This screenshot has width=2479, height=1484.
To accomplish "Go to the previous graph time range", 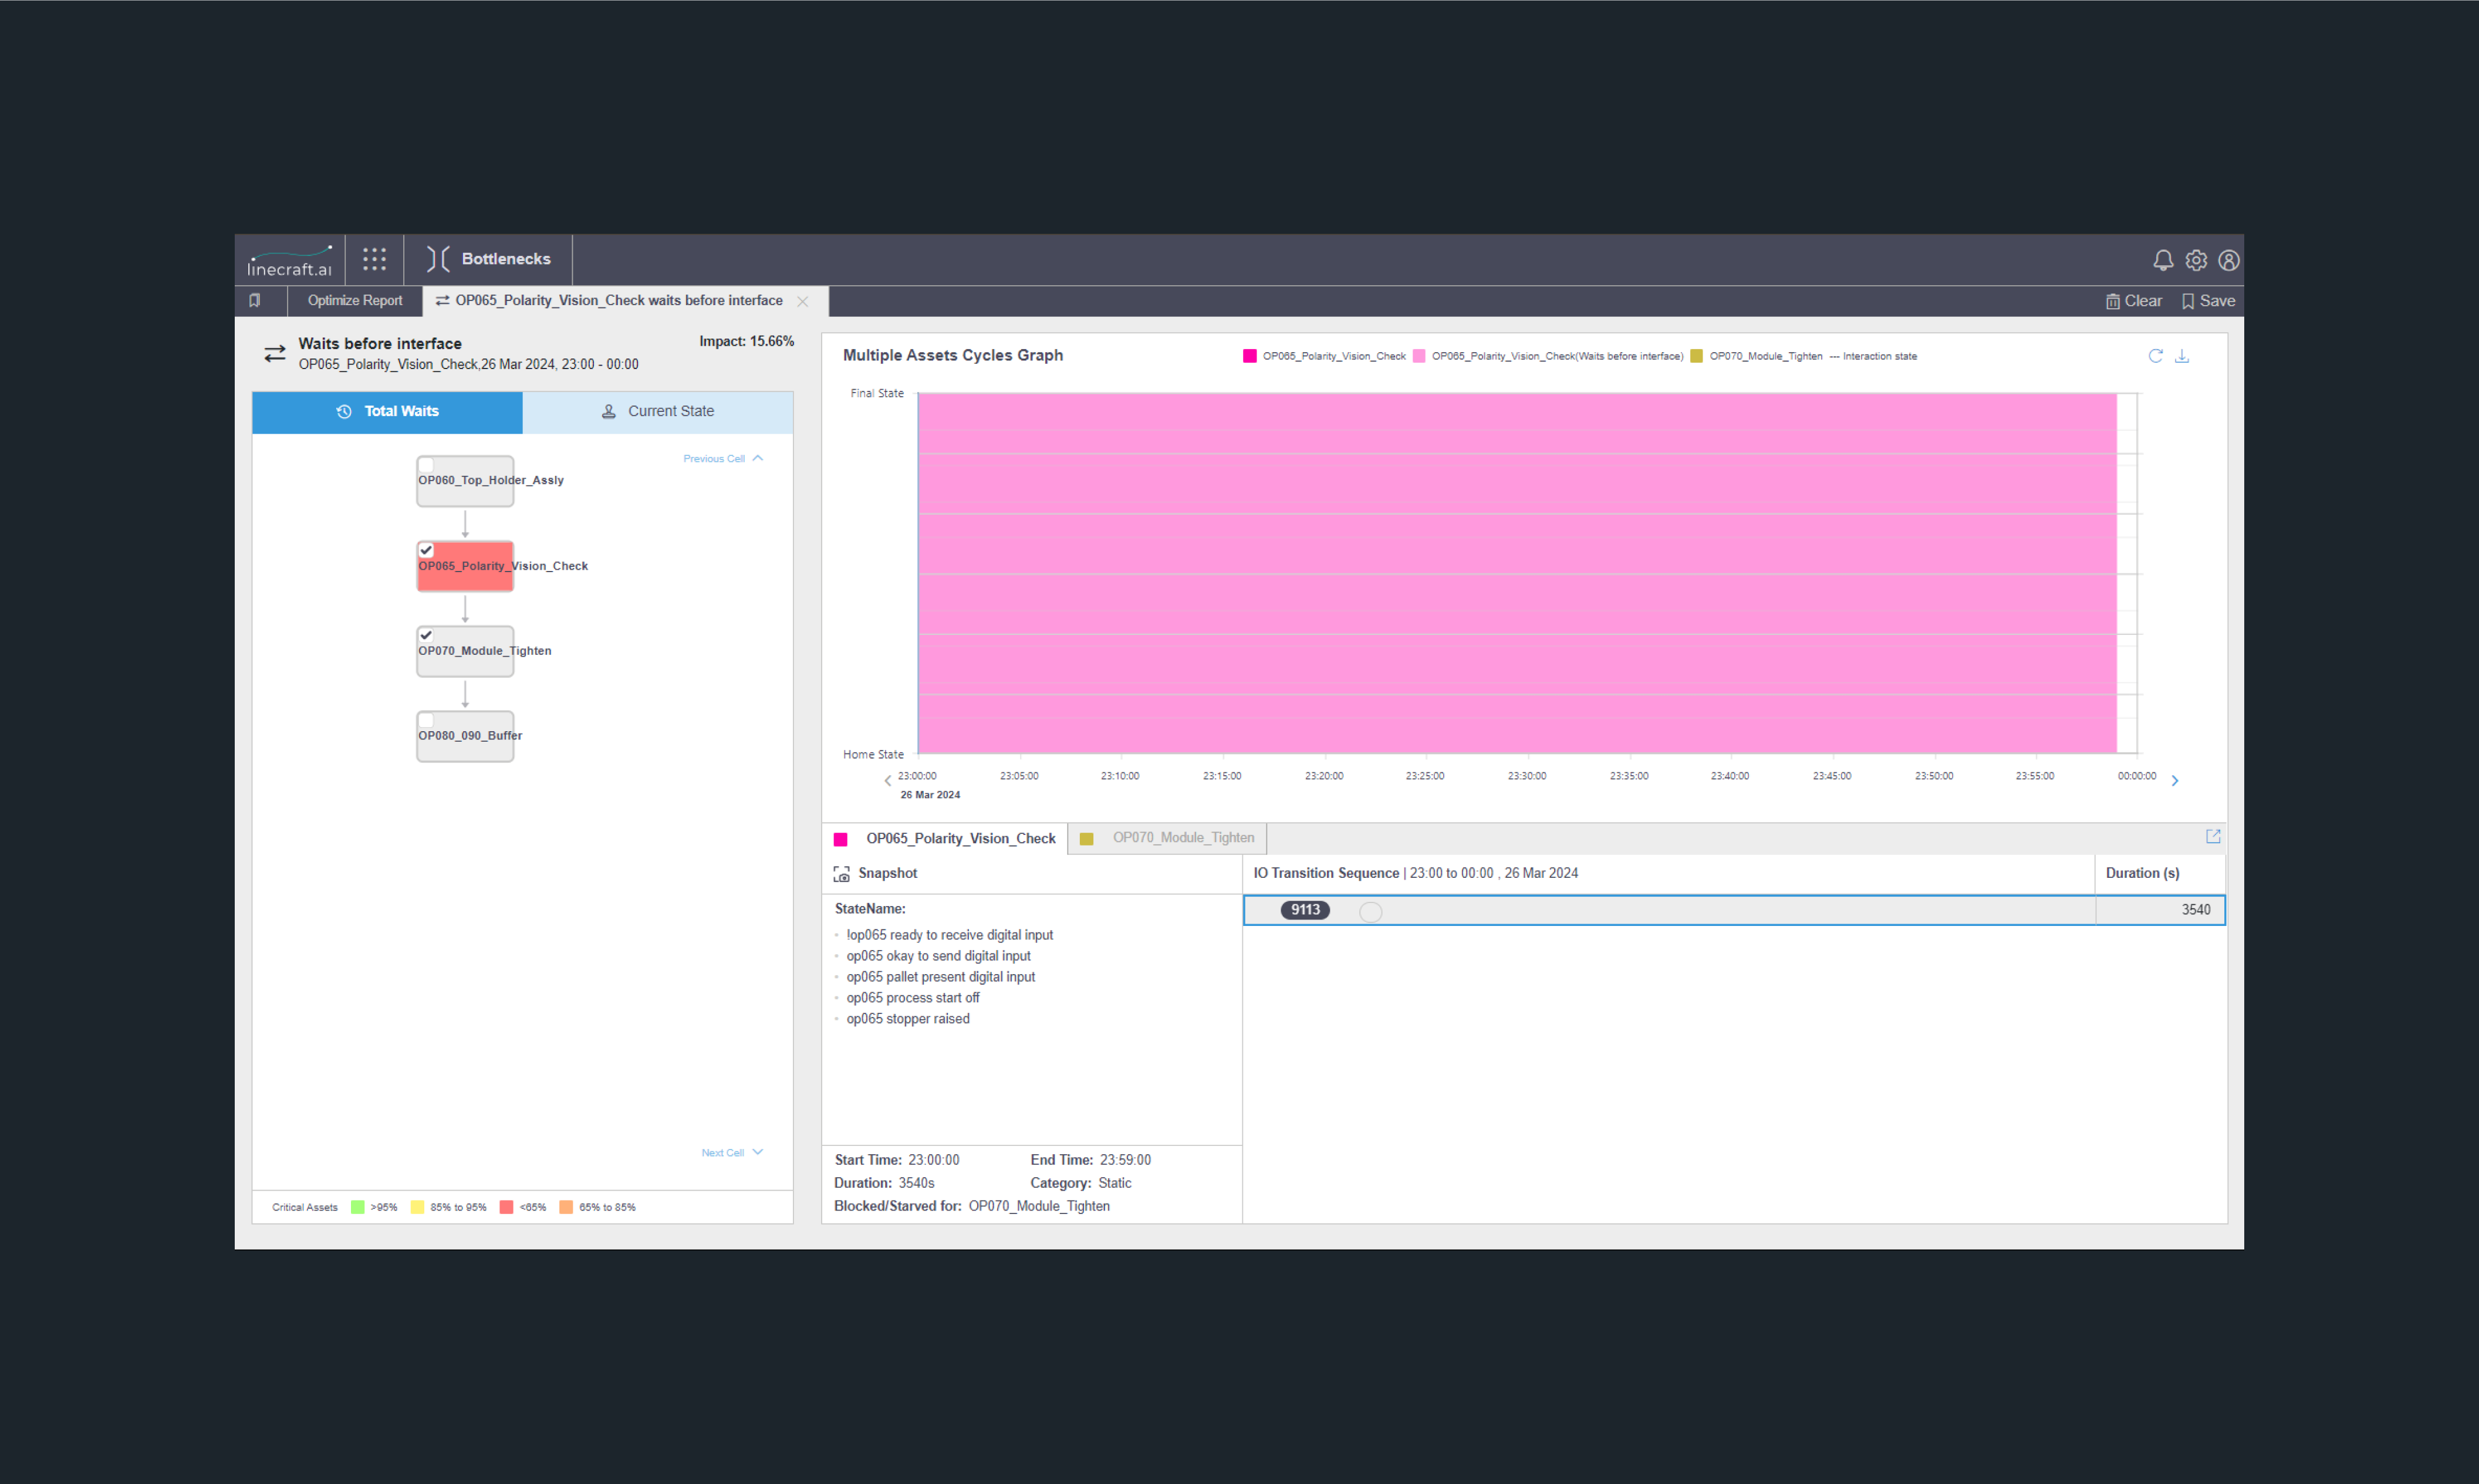I will 887,780.
